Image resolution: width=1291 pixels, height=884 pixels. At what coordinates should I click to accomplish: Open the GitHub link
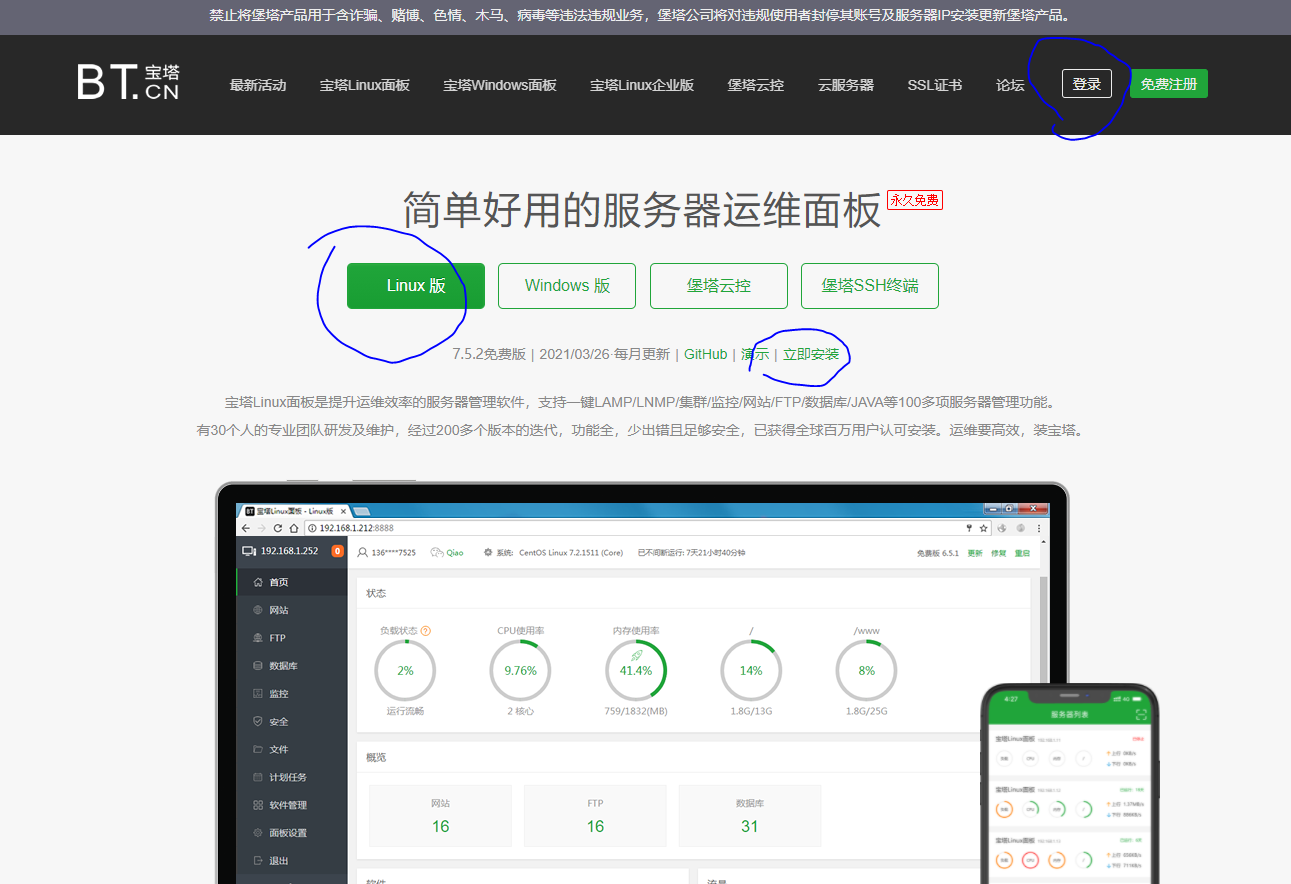(x=706, y=354)
